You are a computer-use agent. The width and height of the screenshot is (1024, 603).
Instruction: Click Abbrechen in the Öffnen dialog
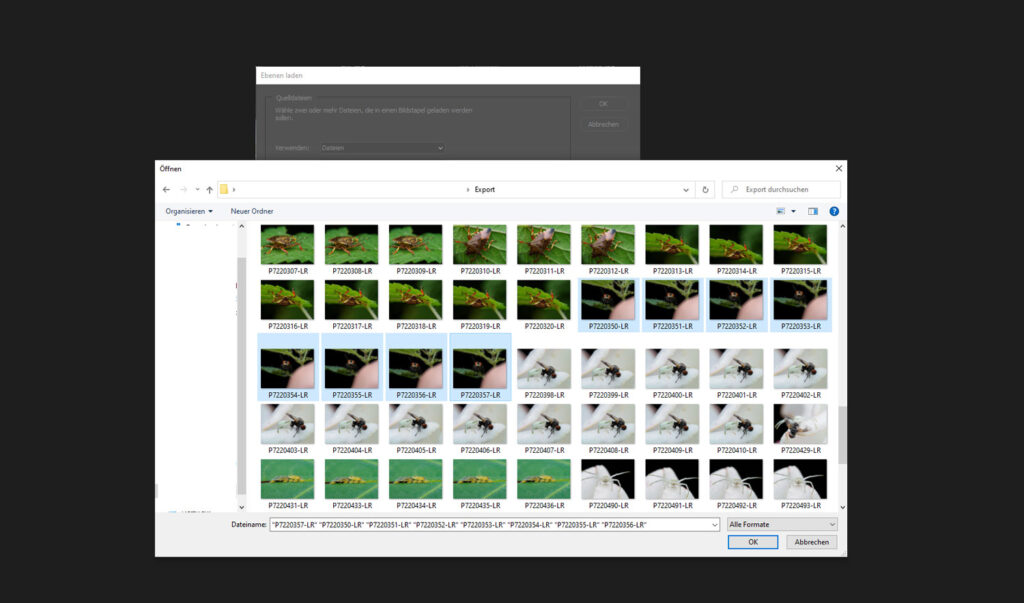click(x=812, y=542)
